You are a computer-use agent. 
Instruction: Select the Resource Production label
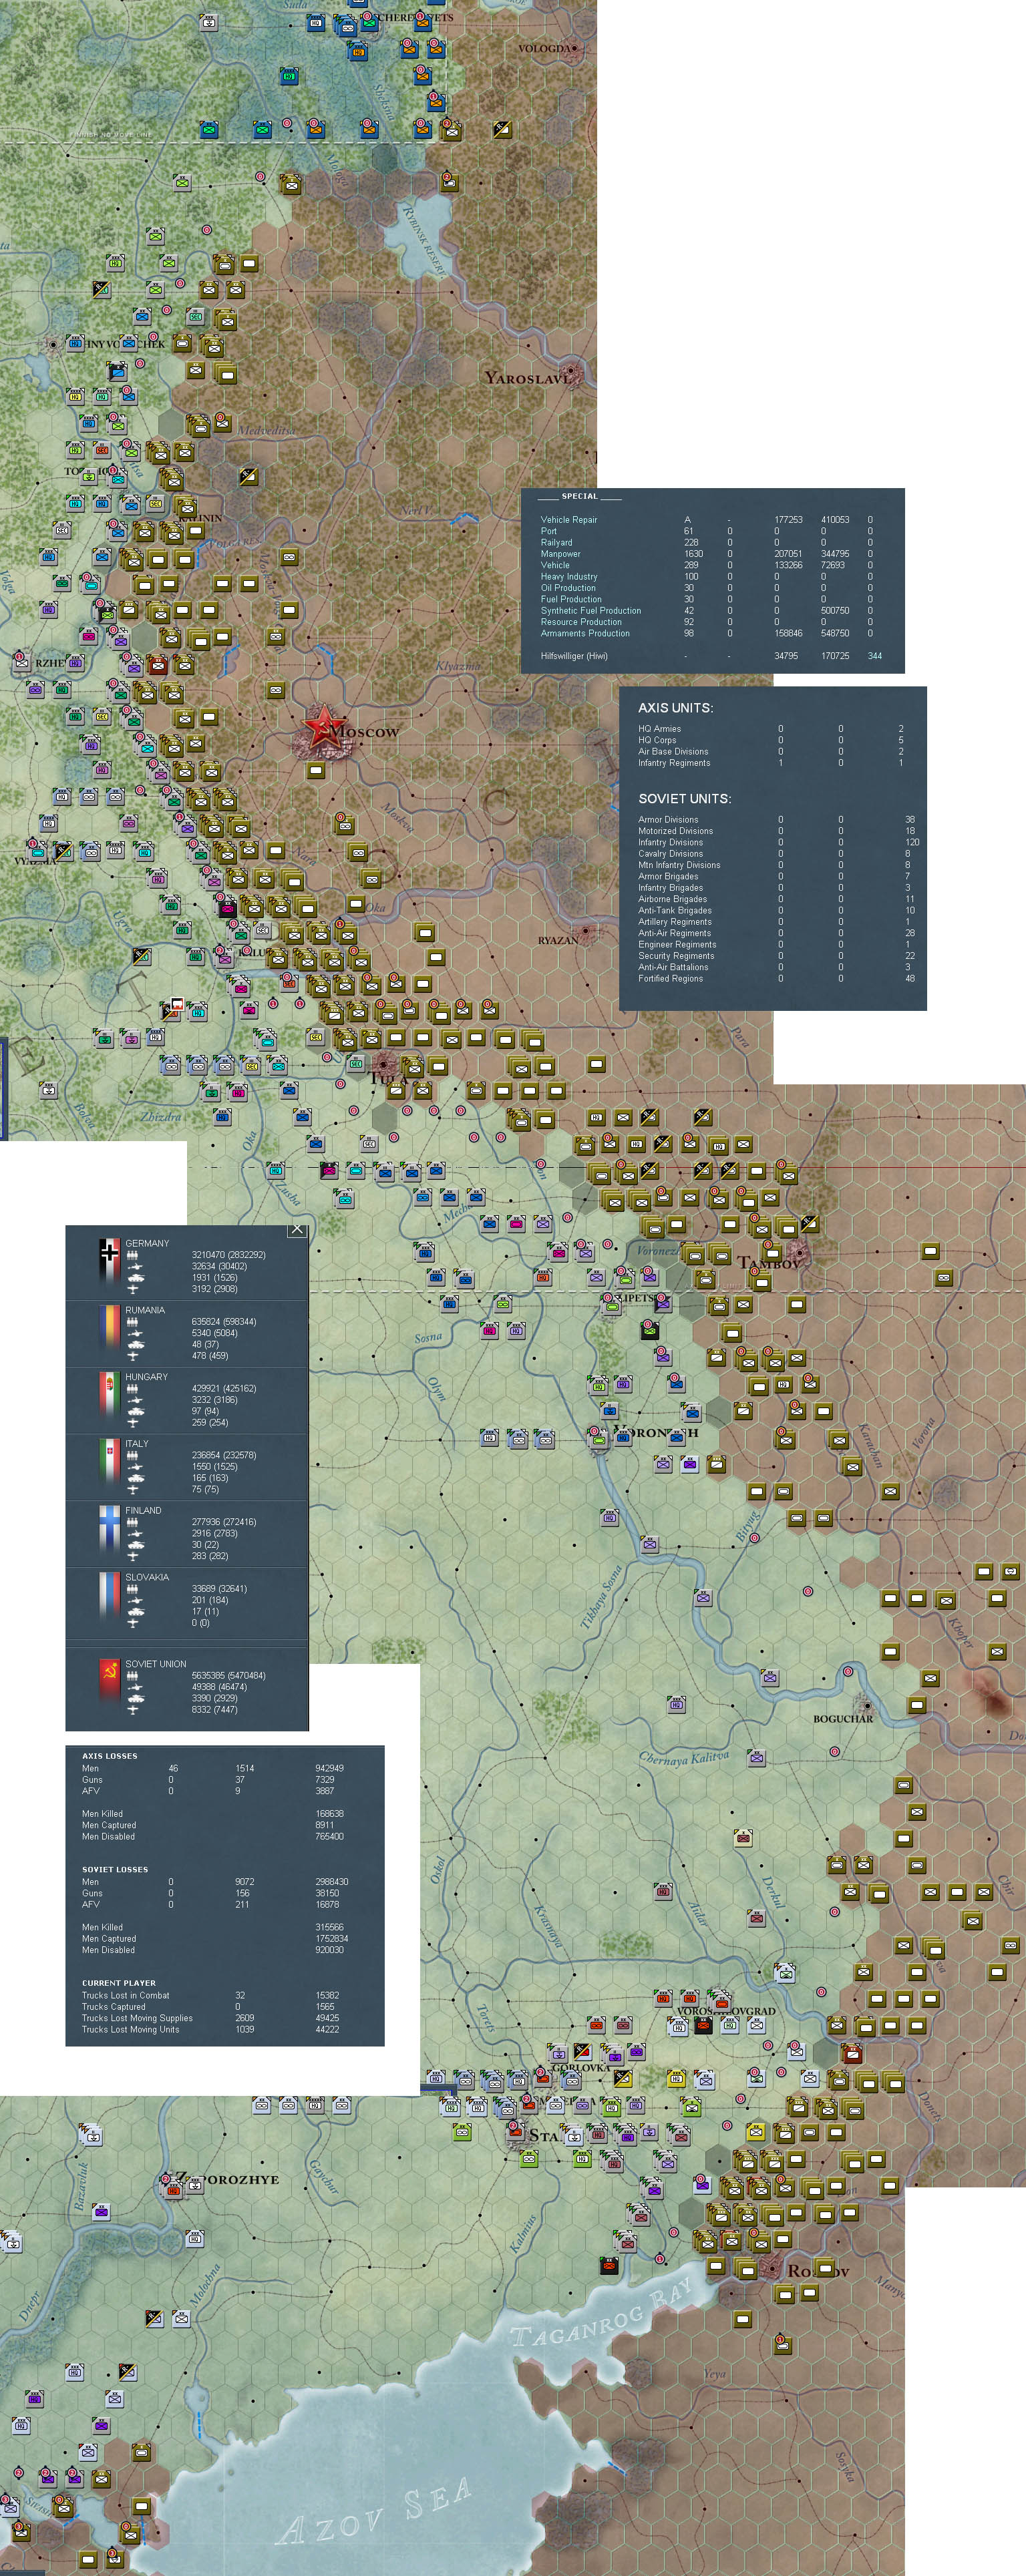coord(581,622)
